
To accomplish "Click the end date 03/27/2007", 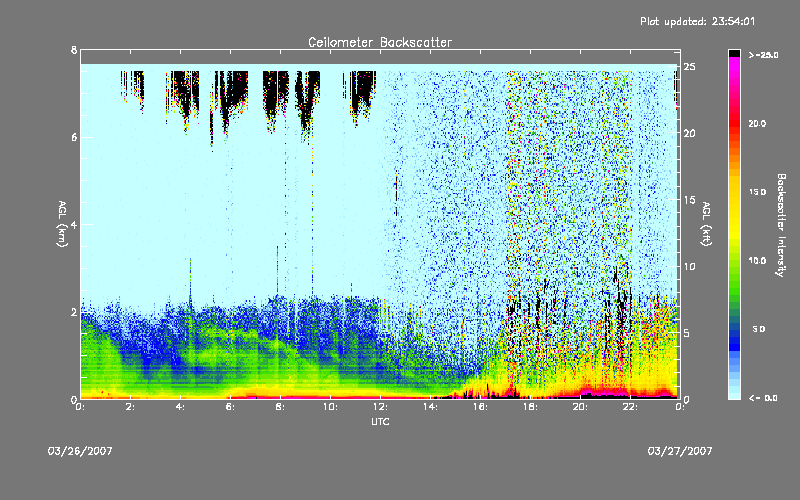I will [680, 451].
